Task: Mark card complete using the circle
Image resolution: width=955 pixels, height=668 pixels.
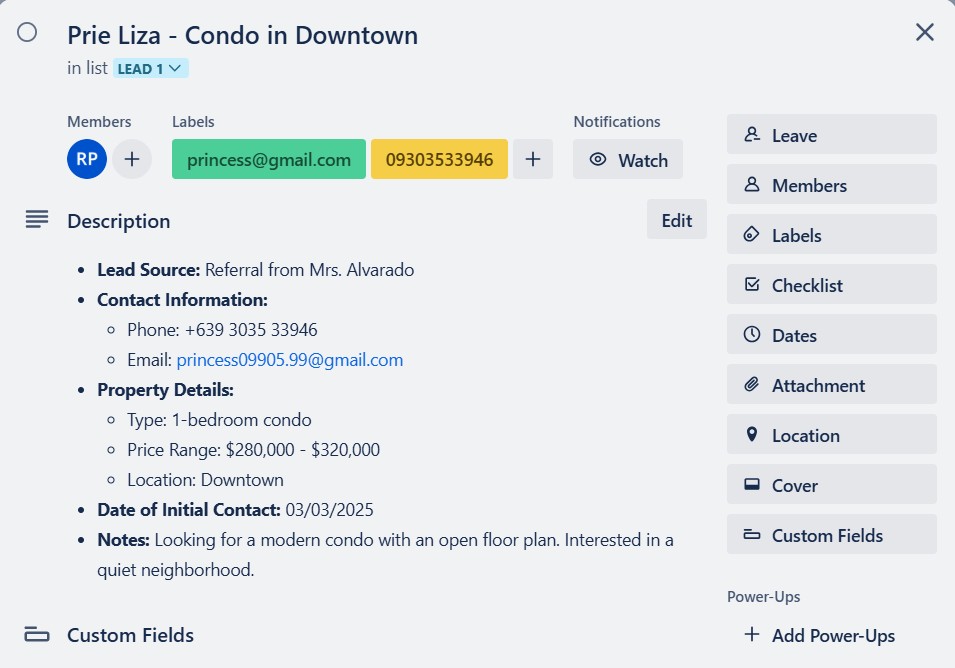Action: (x=27, y=33)
